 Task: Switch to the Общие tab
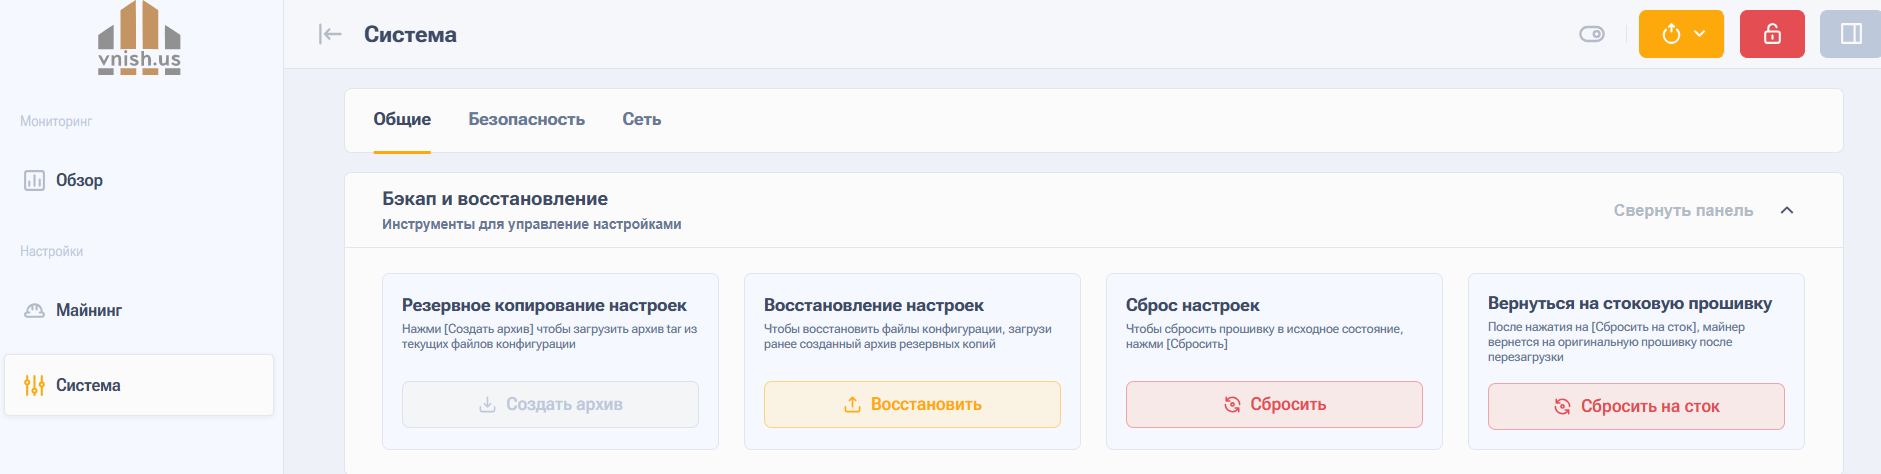tap(402, 119)
